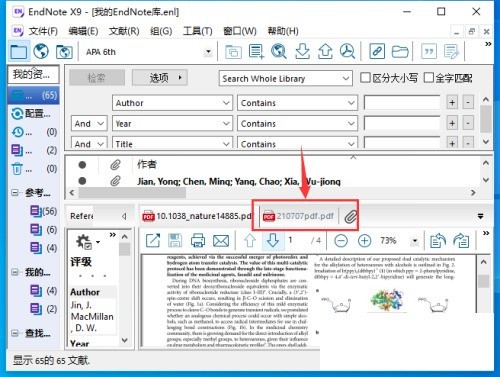This screenshot has height=377, width=500.
Task: Zoom in PDF with plus icon
Action: click(364, 240)
